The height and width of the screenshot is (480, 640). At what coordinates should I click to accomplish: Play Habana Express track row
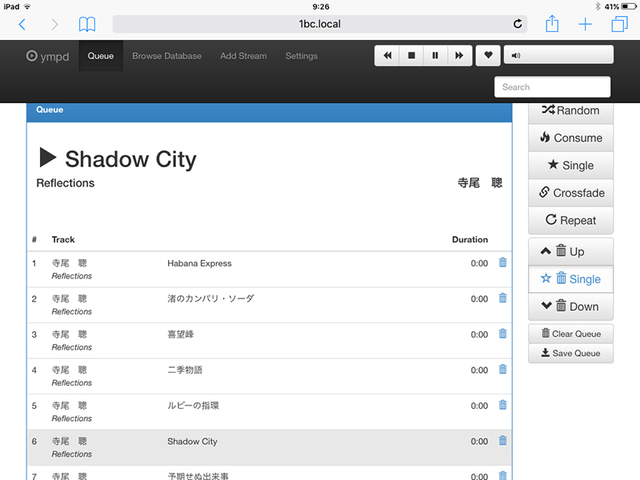[x=269, y=269]
